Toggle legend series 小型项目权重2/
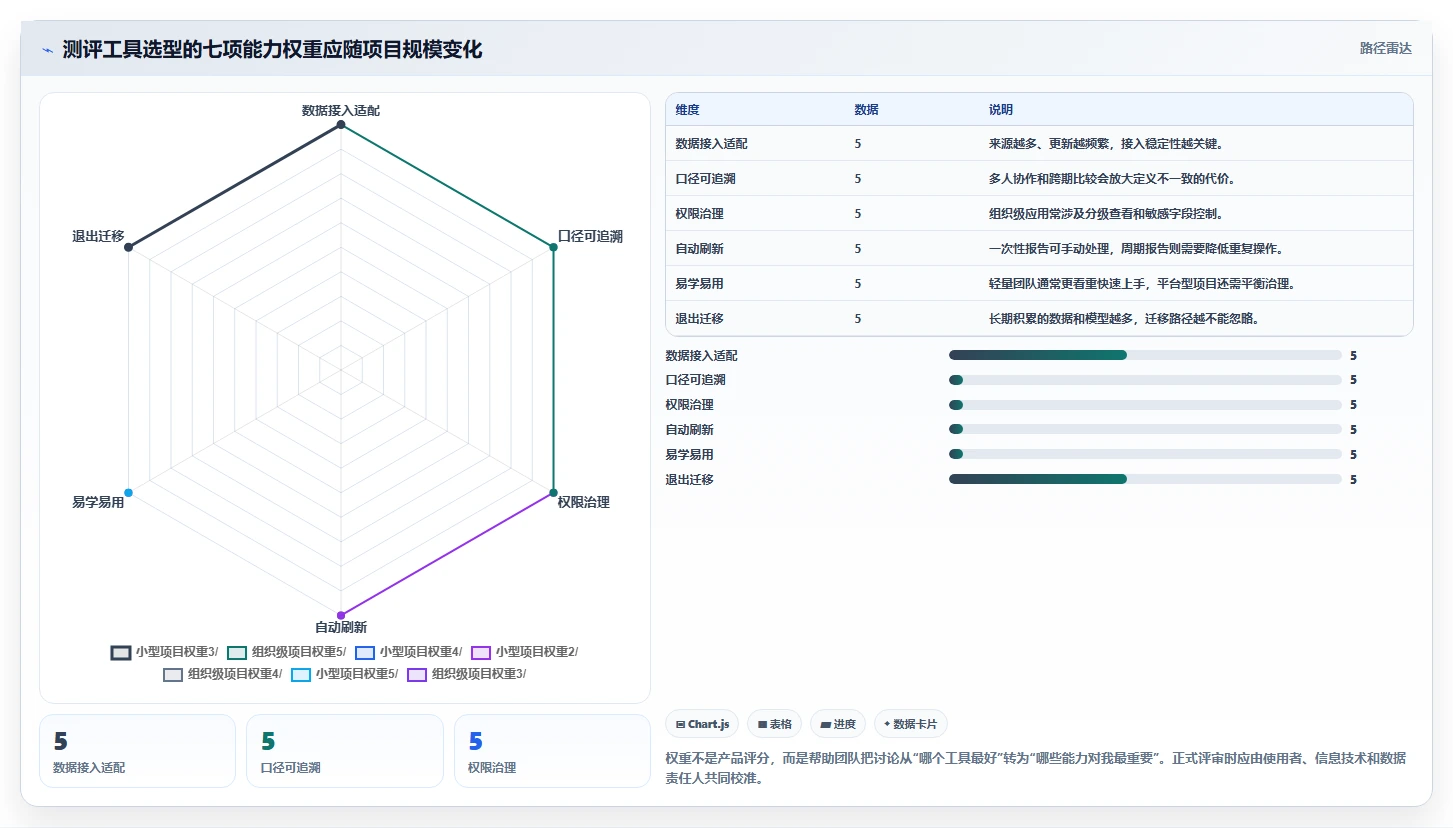 (x=524, y=652)
